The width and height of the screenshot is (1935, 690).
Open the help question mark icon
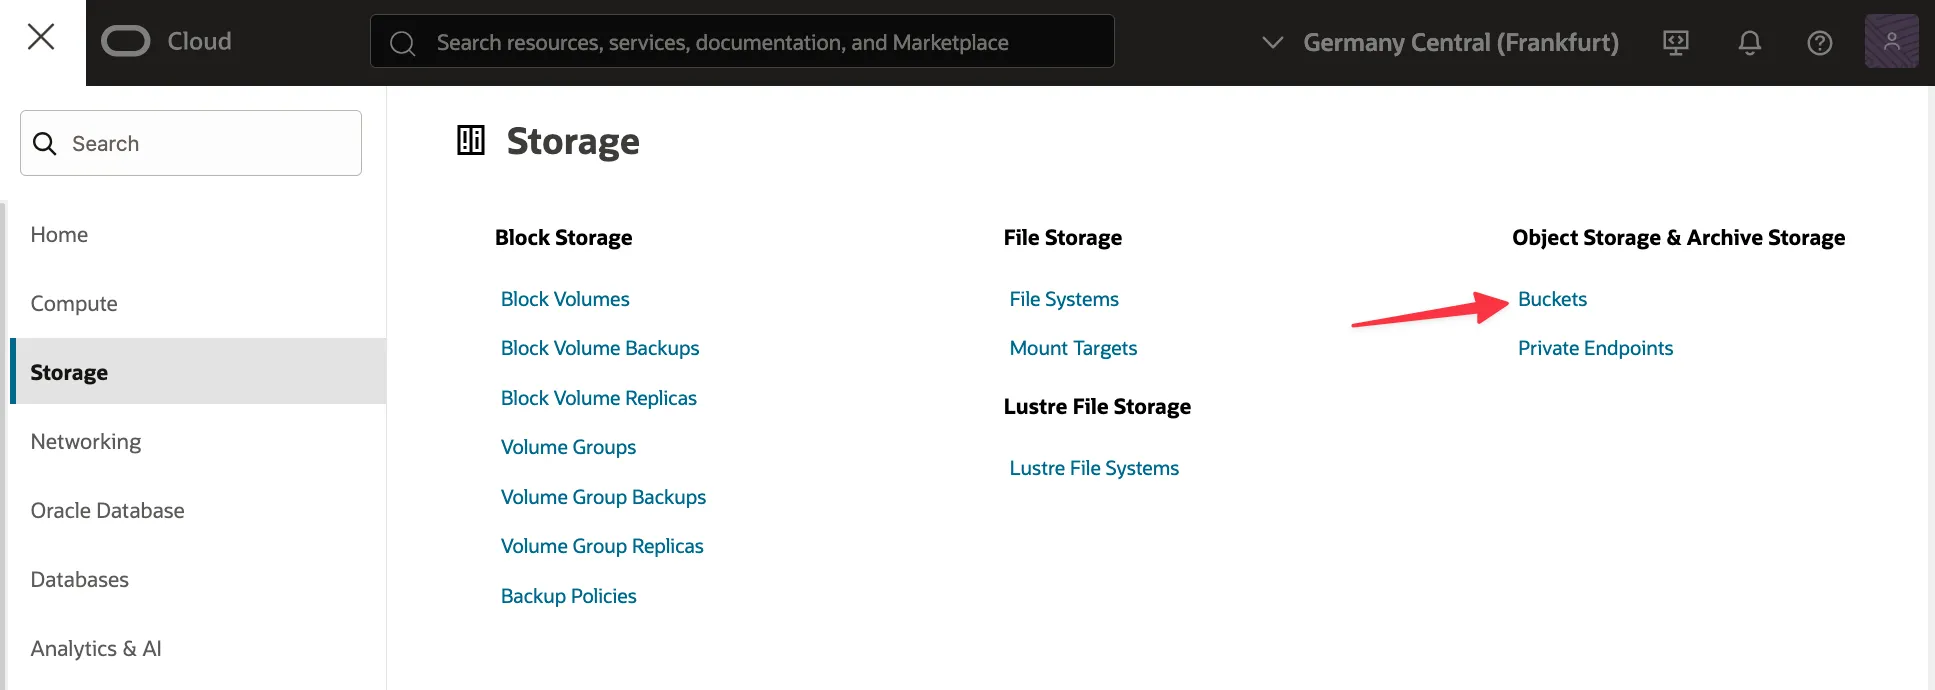(x=1819, y=42)
